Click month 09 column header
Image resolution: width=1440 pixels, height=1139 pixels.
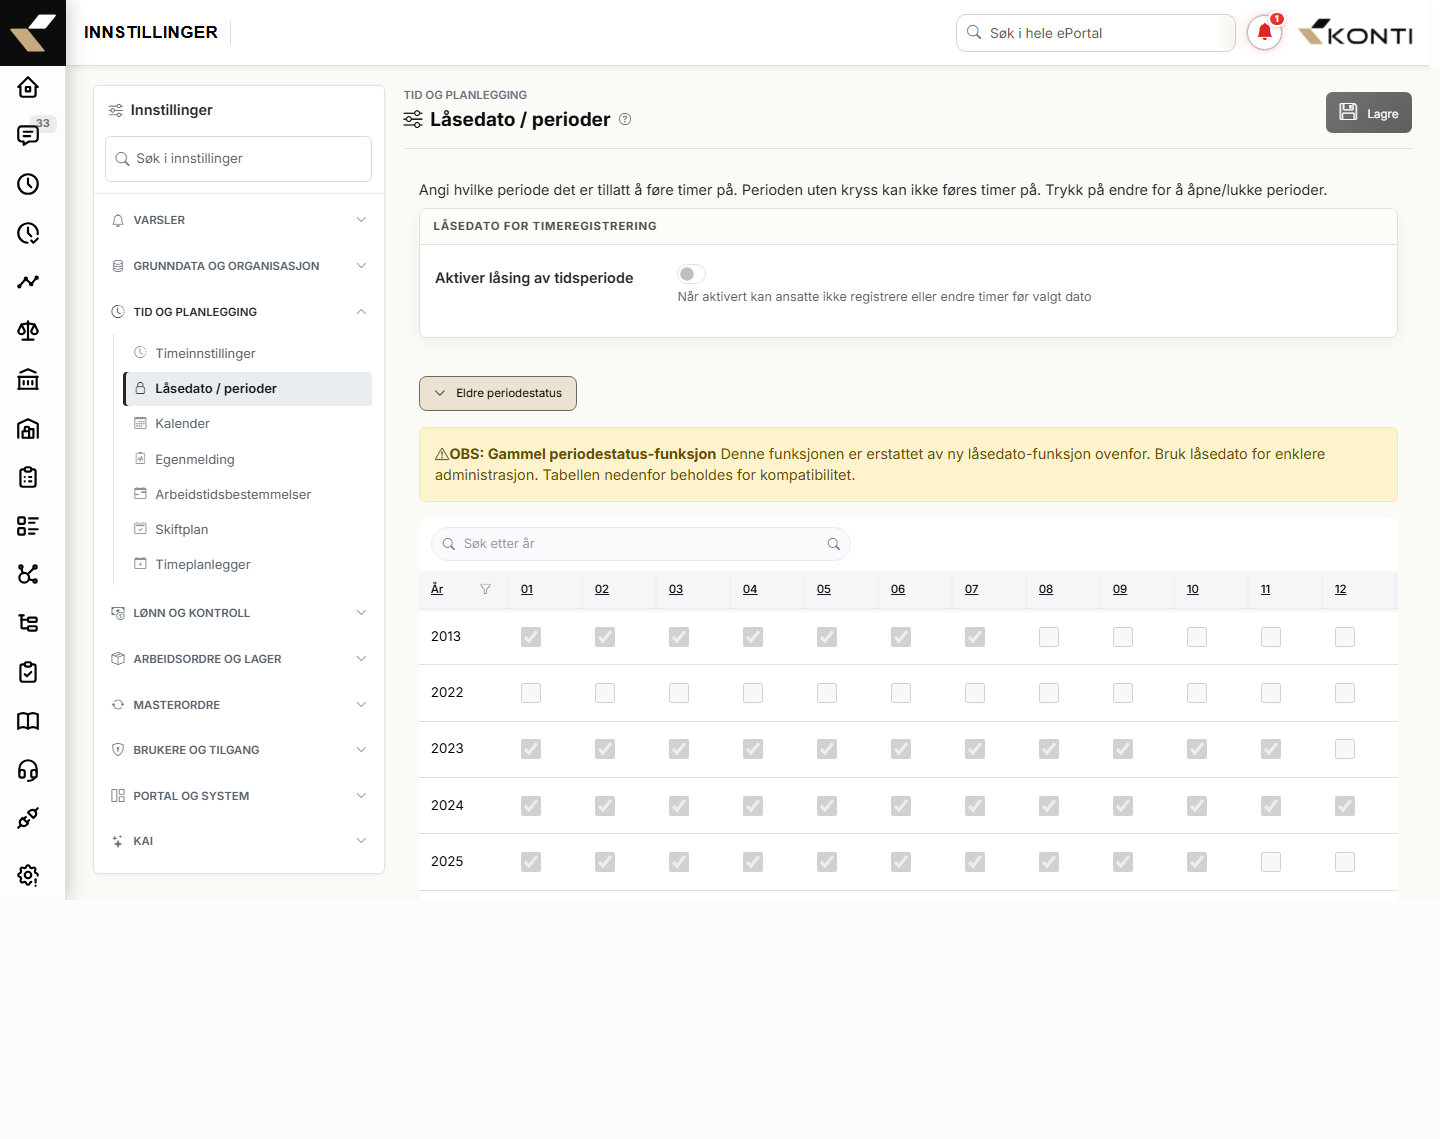(x=1120, y=589)
